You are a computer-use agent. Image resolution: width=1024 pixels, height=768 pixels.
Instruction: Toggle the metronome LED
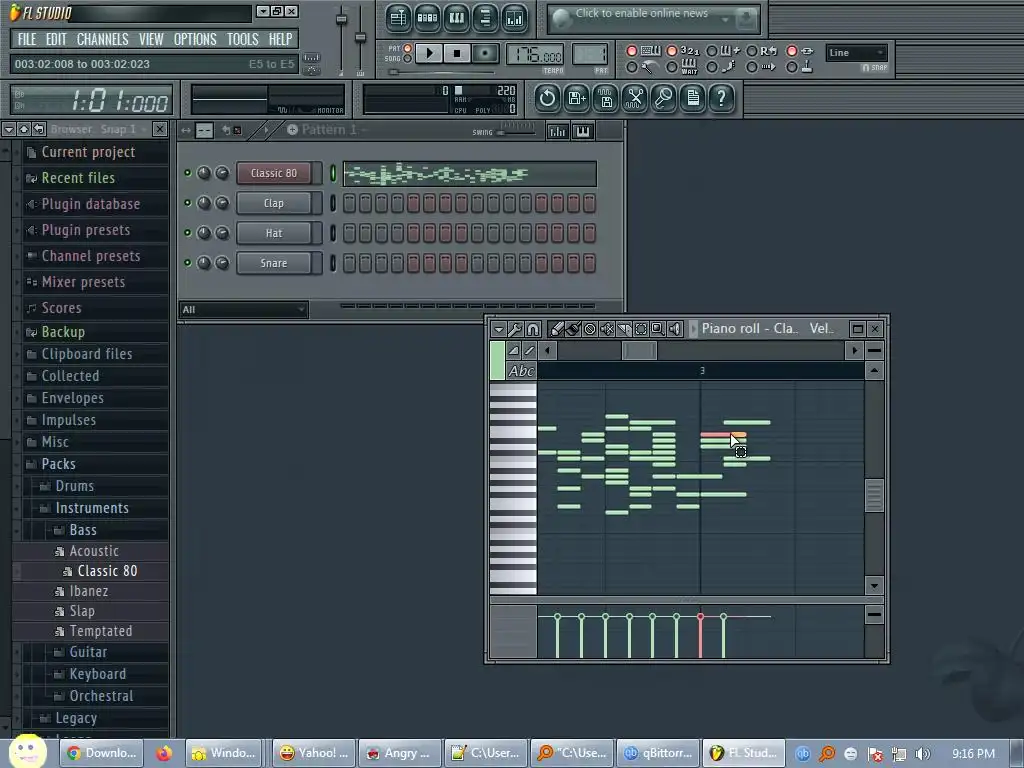(632, 67)
